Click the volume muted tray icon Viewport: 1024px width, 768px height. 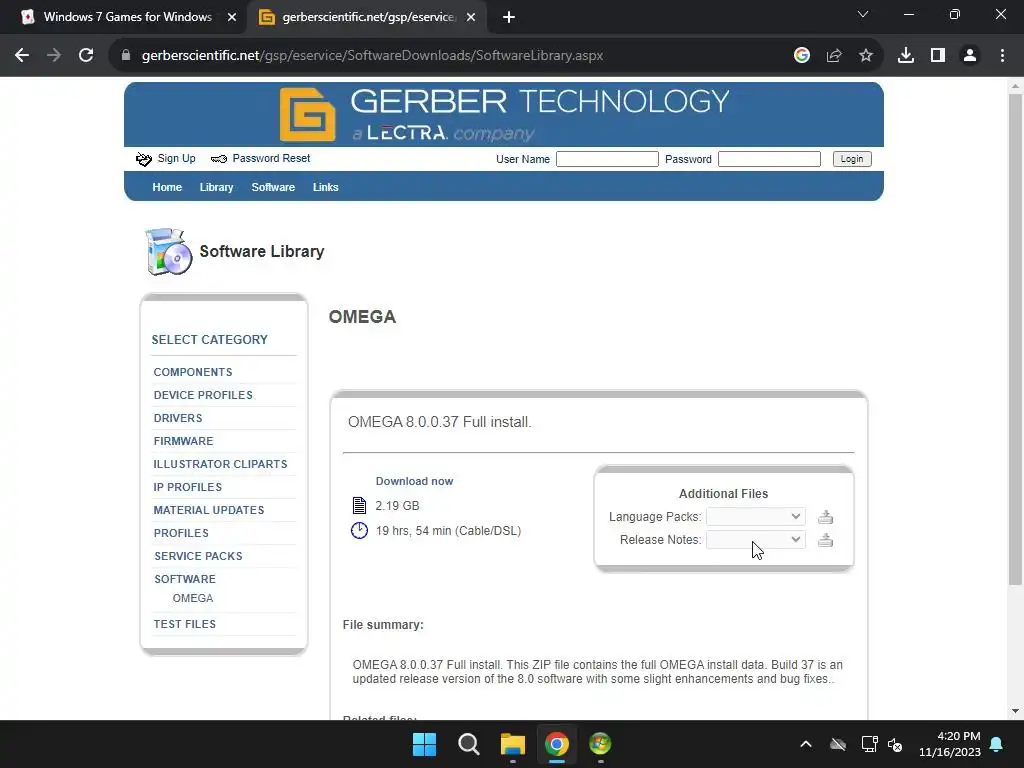pos(895,744)
